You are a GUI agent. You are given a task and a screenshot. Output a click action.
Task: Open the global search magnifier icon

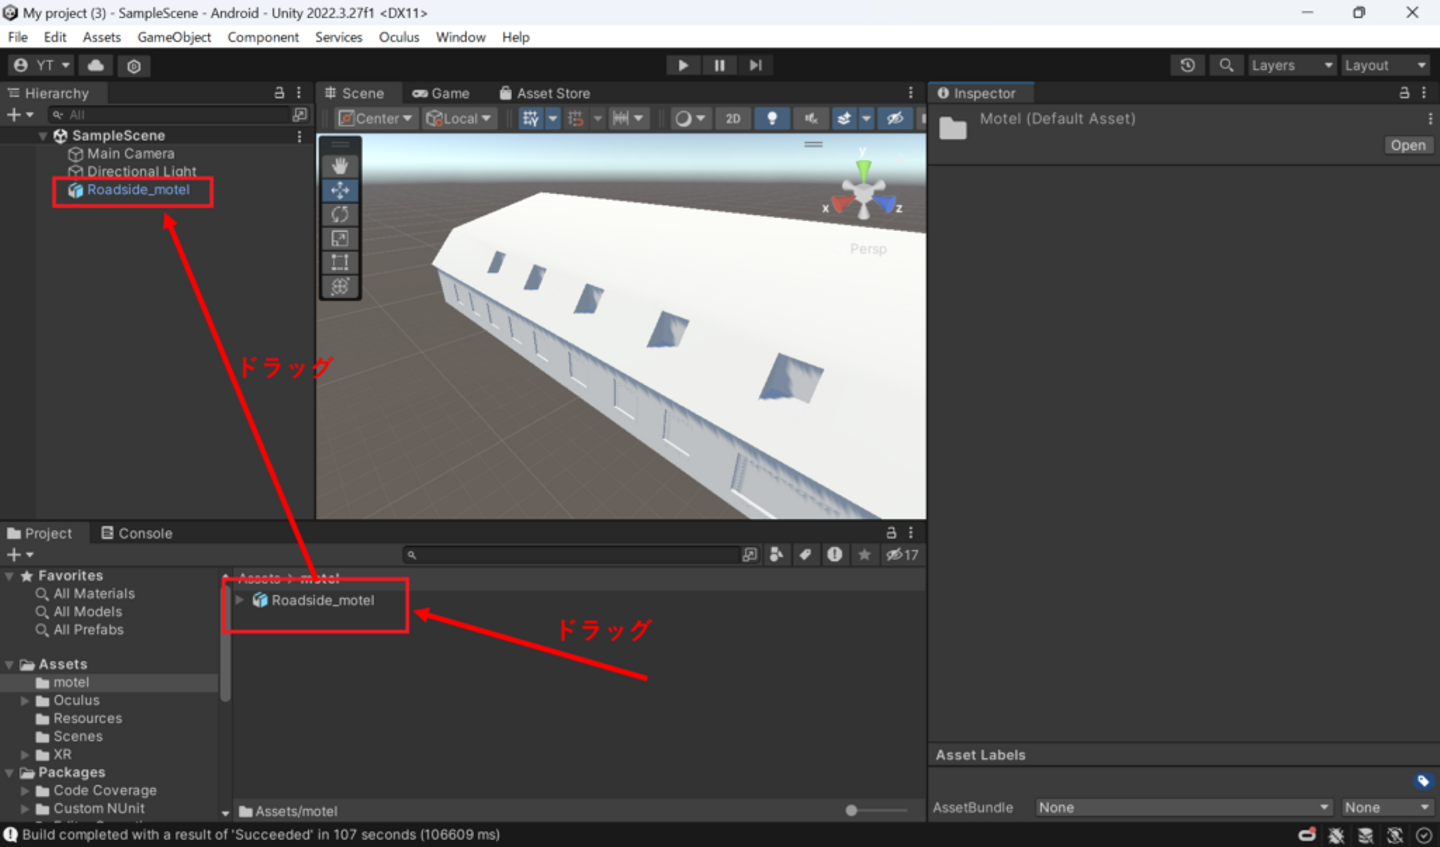click(1226, 65)
